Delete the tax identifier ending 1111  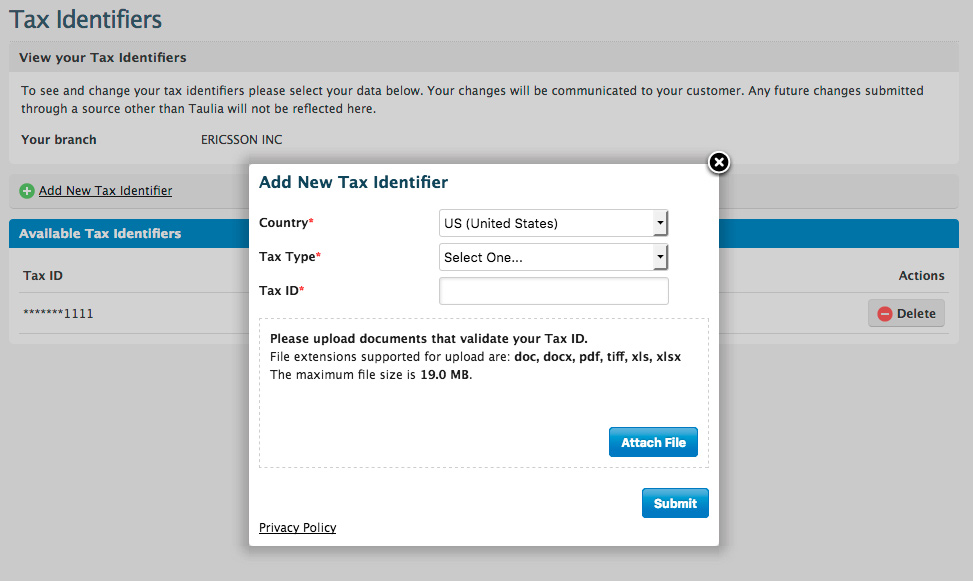point(906,313)
